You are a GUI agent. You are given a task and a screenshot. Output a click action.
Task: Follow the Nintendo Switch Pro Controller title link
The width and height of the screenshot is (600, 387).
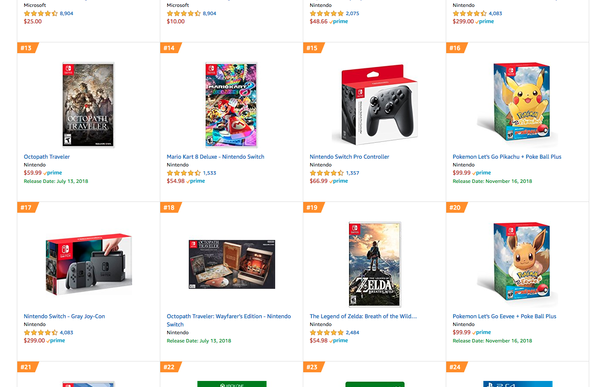[349, 157]
